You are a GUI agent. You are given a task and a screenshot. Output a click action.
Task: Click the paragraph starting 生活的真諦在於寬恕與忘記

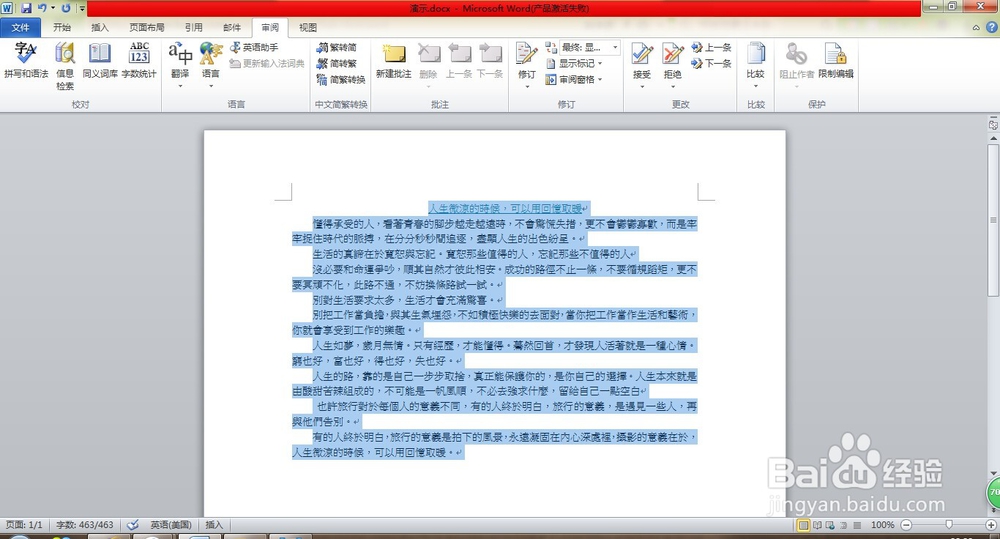tap(474, 254)
